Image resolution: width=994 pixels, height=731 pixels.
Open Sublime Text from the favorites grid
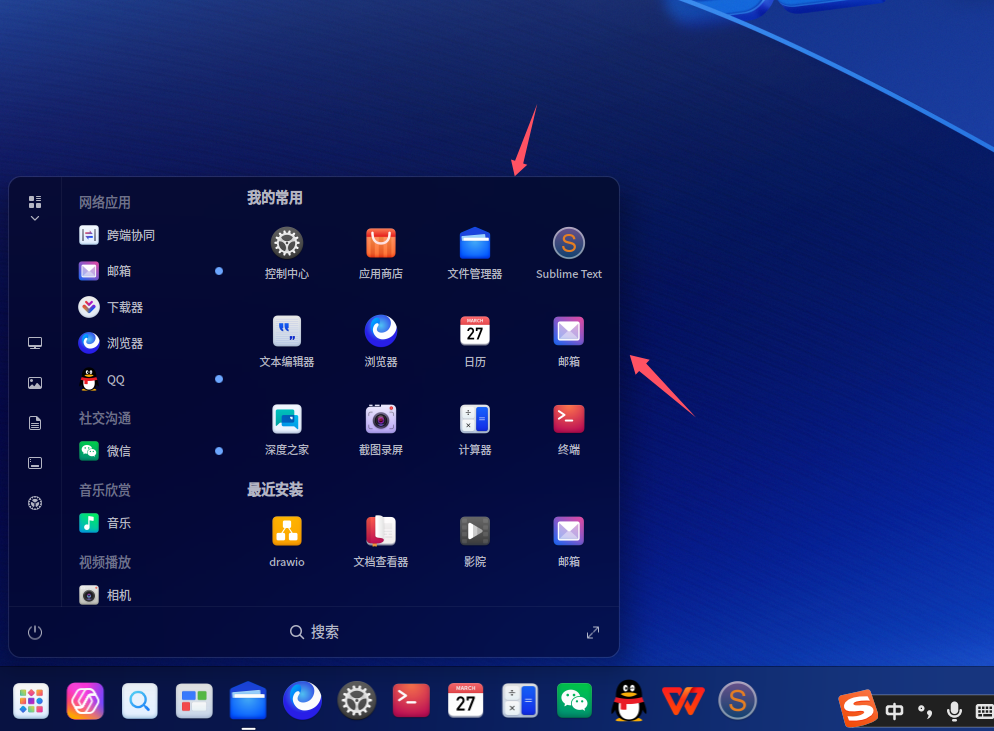(x=569, y=253)
